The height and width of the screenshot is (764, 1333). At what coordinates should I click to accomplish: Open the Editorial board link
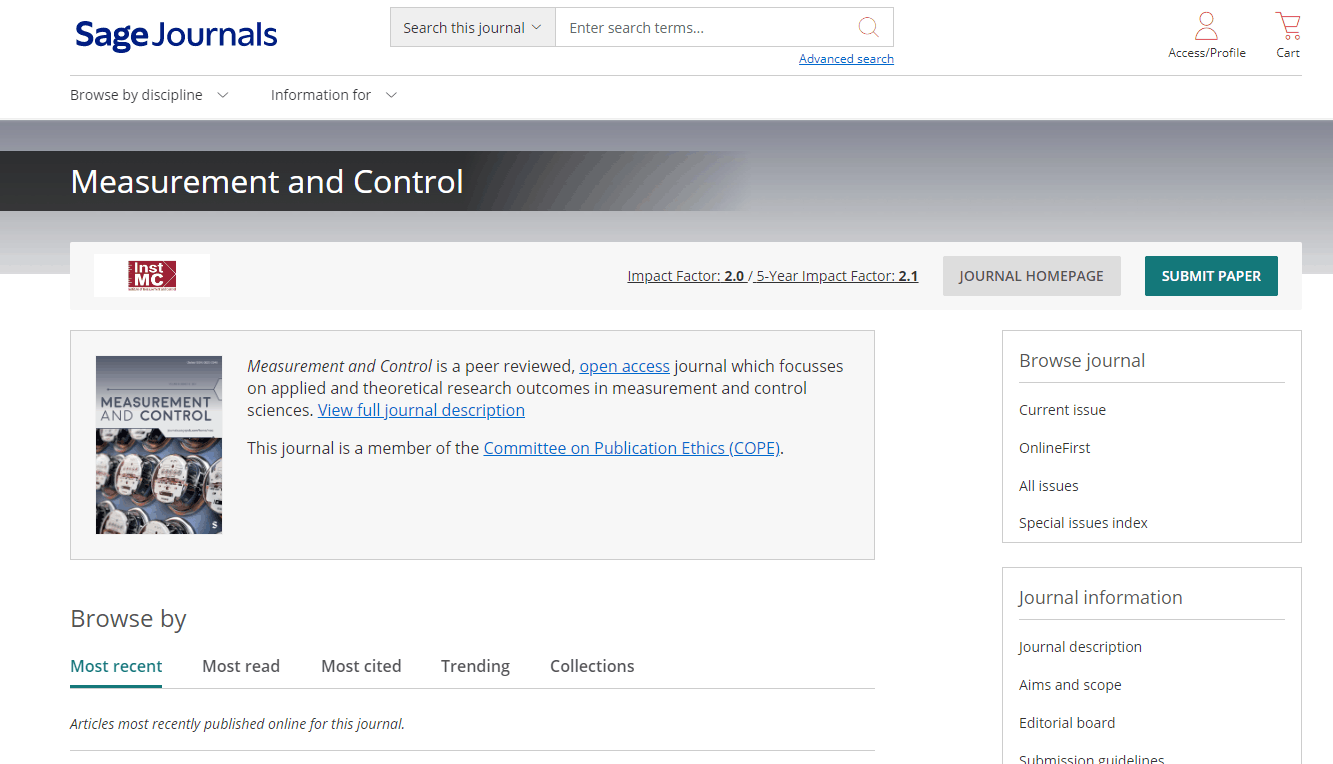pyautogui.click(x=1067, y=723)
